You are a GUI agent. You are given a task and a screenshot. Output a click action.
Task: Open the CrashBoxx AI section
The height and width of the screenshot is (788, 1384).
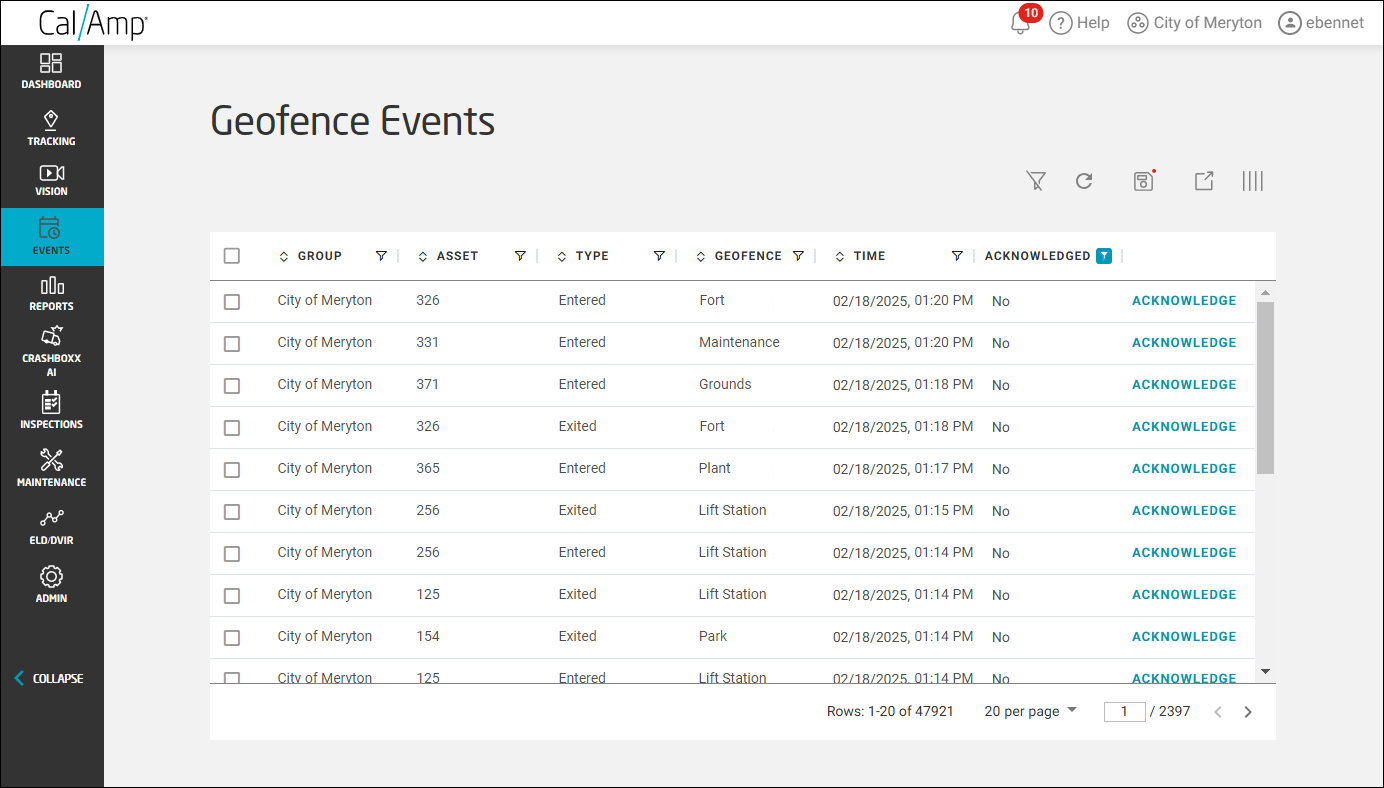coord(52,352)
